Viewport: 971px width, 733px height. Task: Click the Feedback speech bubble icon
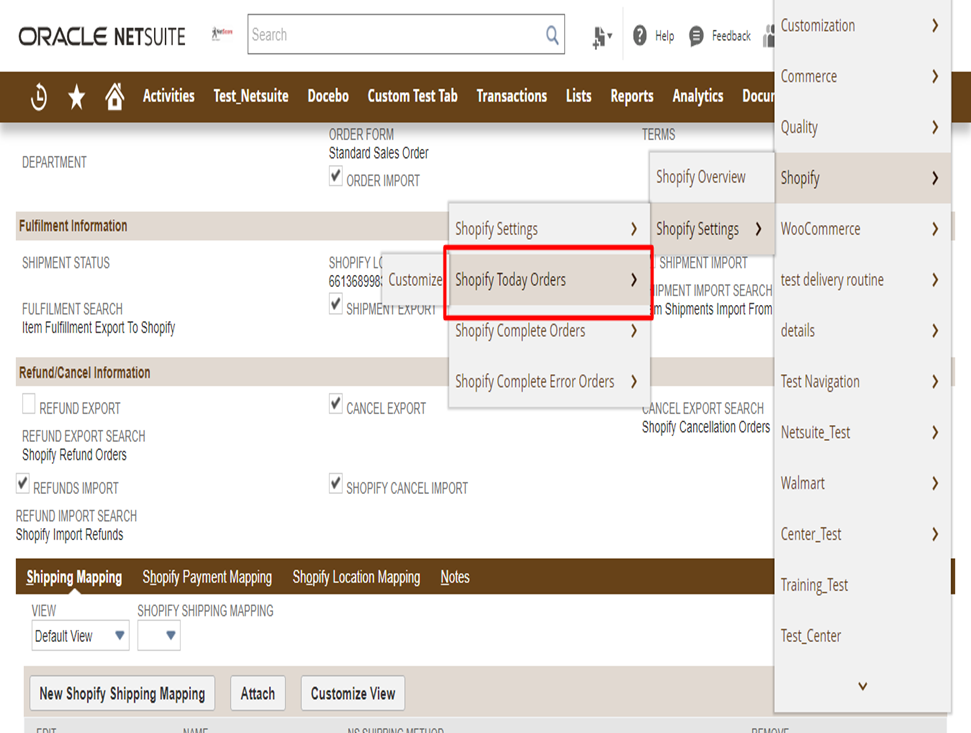696,36
